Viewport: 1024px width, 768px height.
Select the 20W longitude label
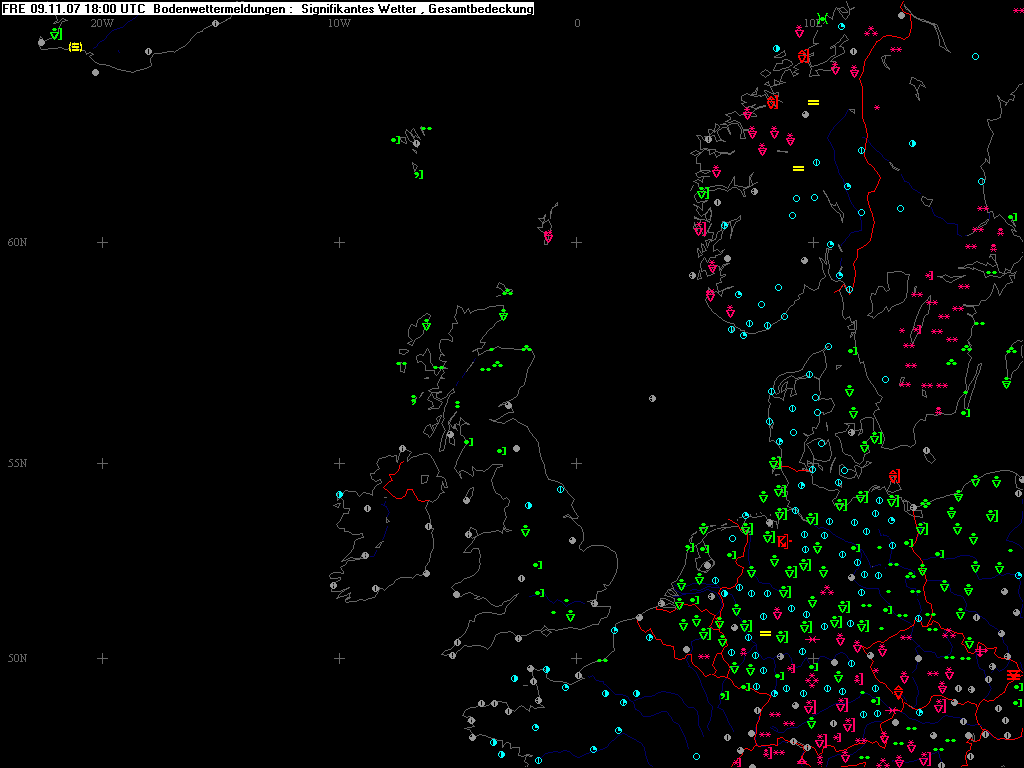[101, 22]
